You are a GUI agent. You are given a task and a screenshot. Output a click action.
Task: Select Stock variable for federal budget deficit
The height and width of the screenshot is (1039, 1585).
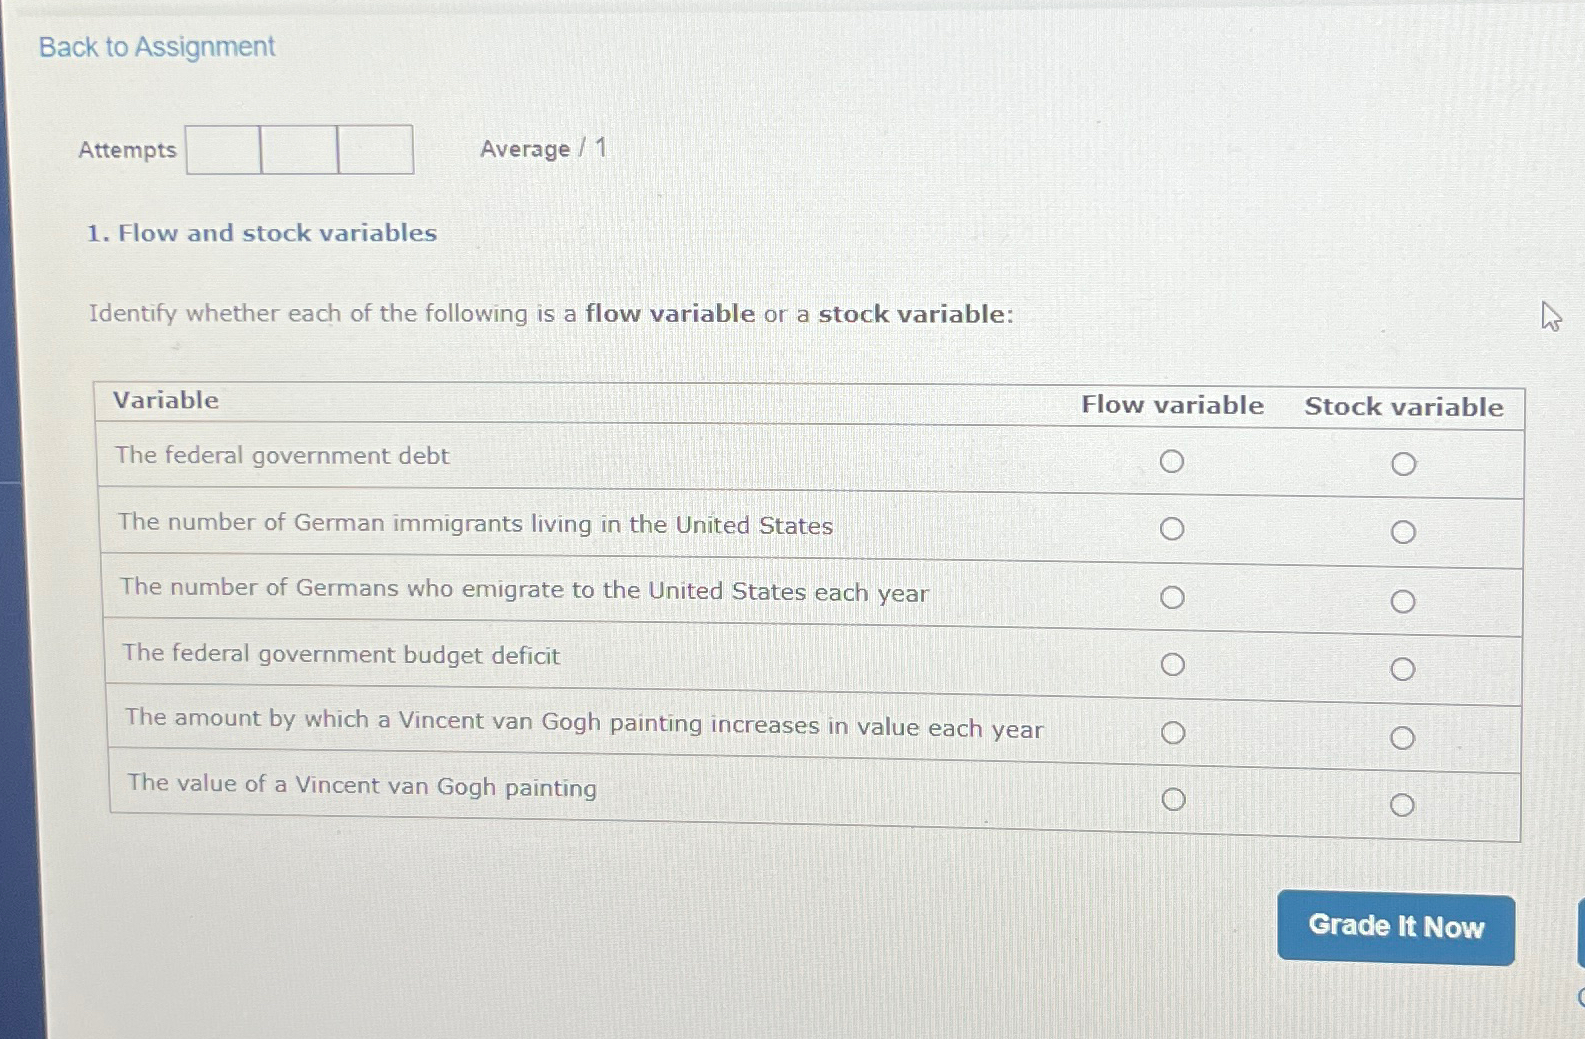point(1404,666)
